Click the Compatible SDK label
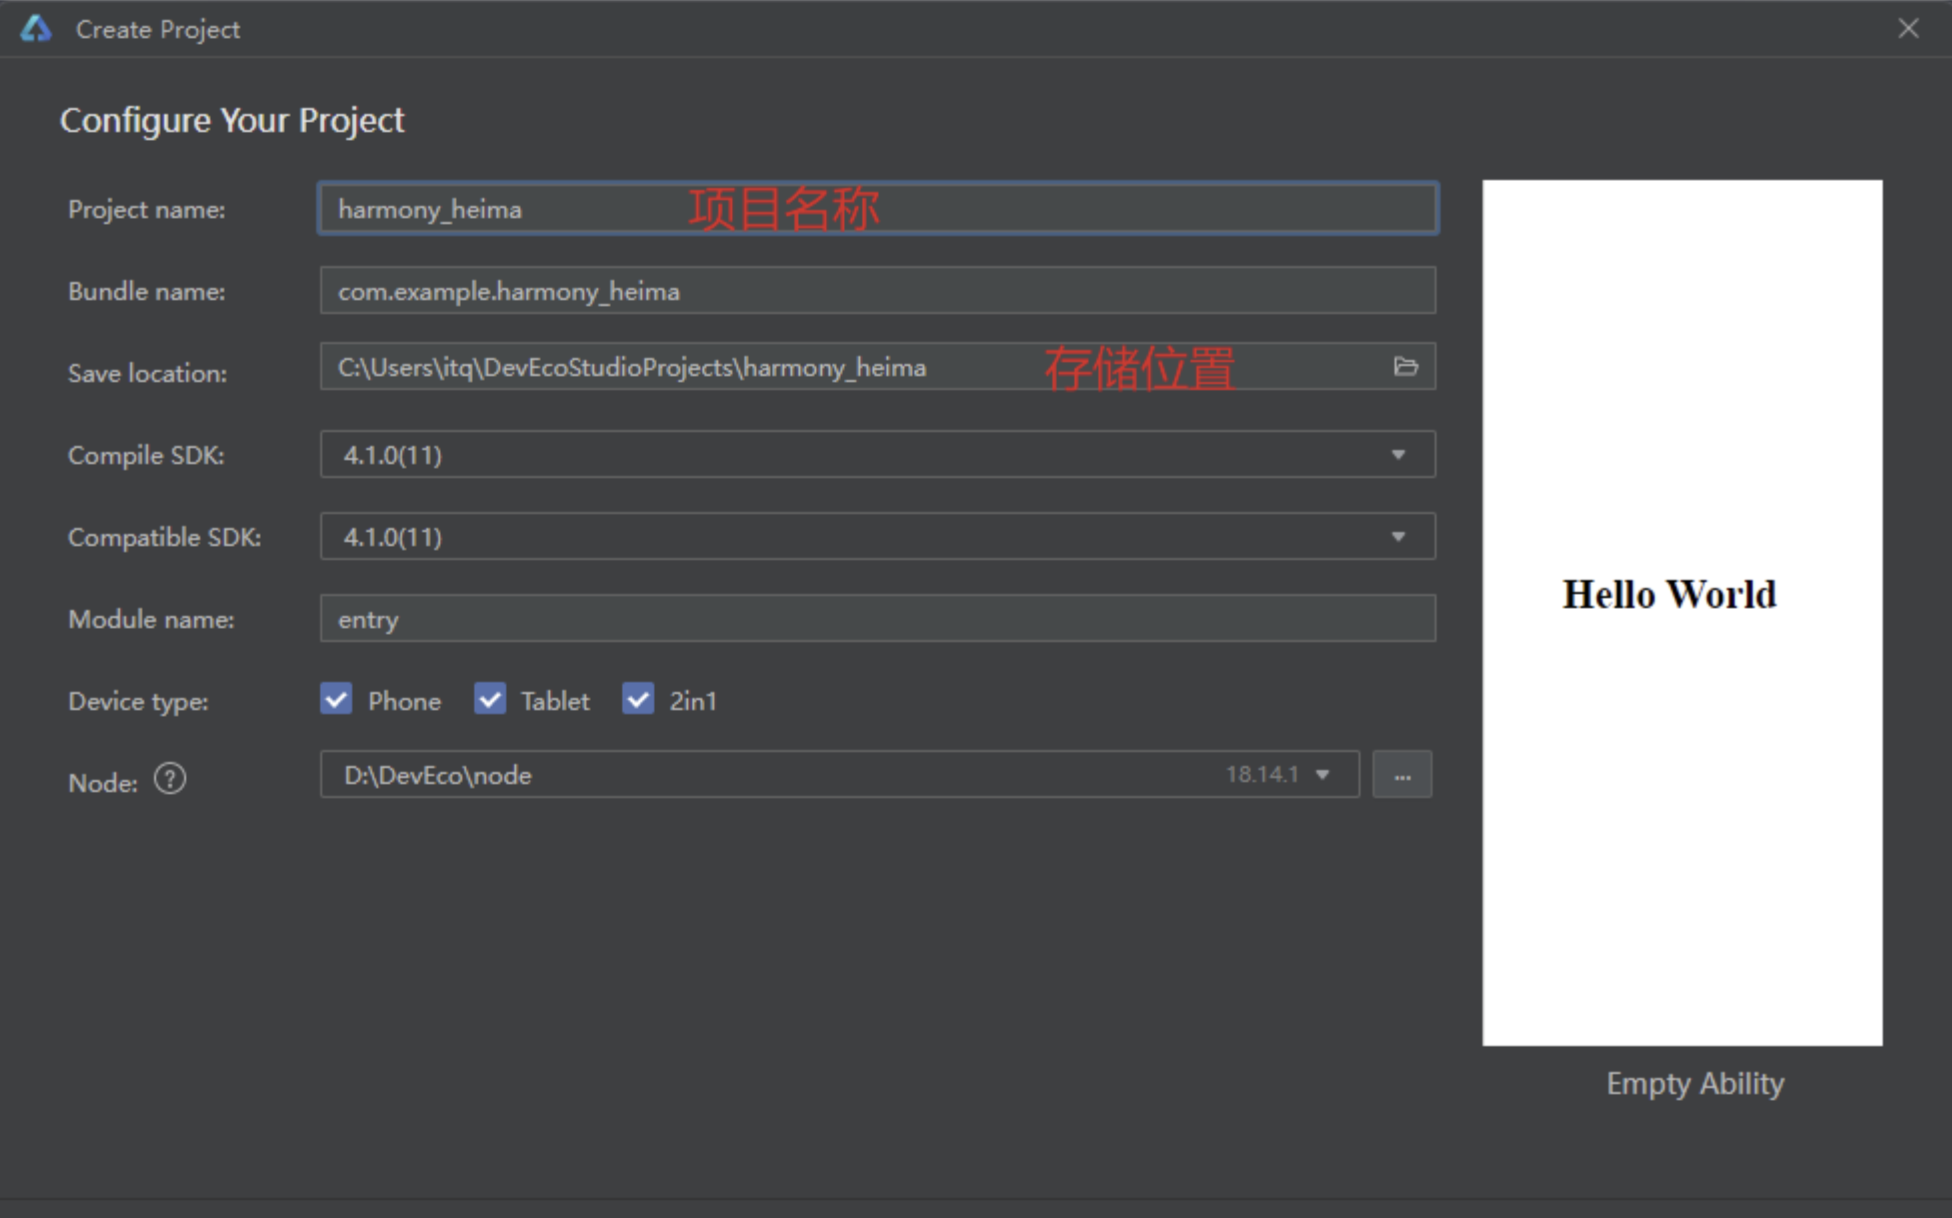This screenshot has height=1218, width=1952. click(164, 537)
